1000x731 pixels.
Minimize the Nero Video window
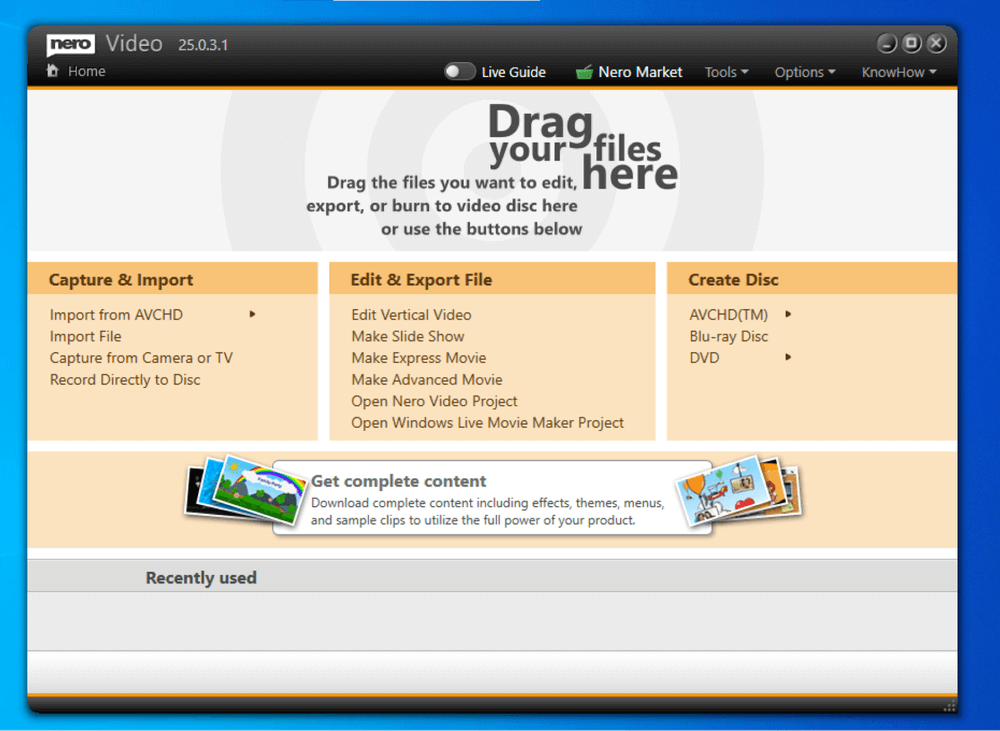coord(886,43)
